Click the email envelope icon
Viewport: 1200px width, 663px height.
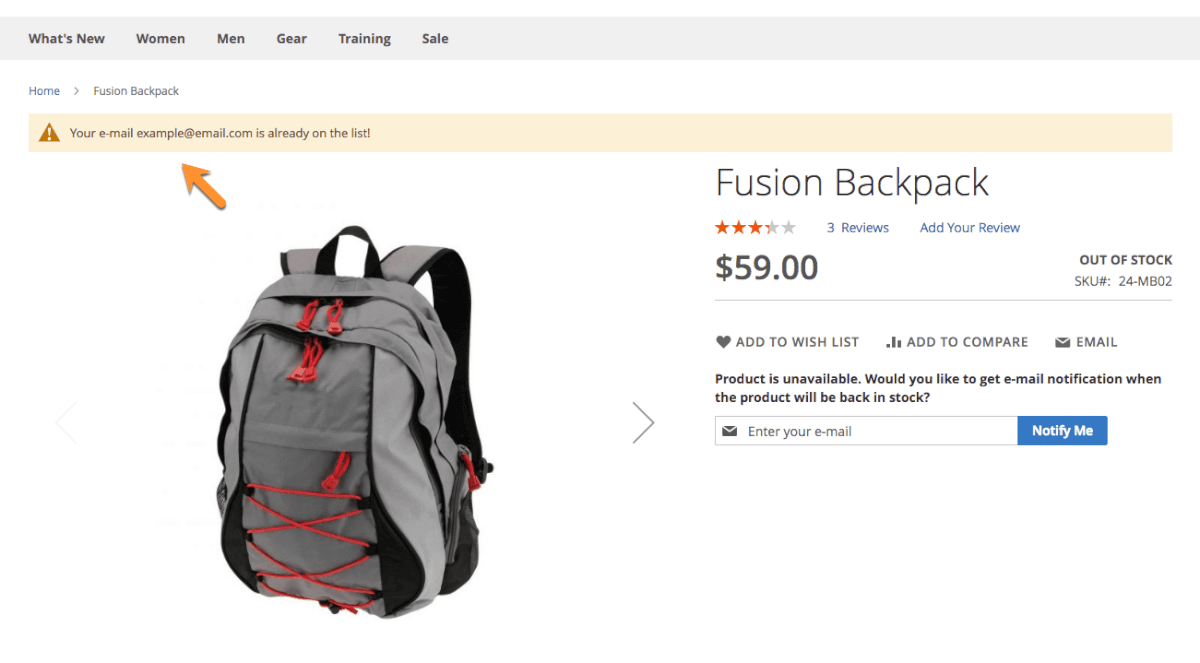[1063, 343]
